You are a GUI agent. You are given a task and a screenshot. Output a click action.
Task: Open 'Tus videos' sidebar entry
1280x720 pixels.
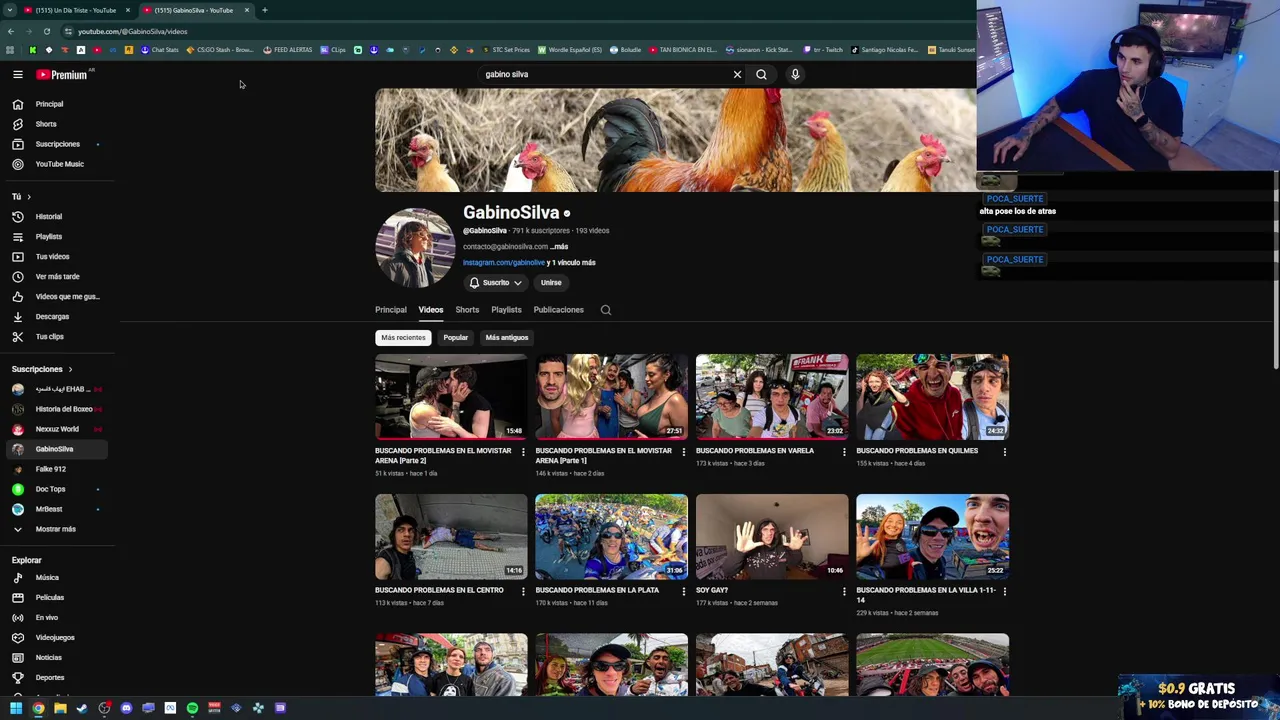click(56, 257)
